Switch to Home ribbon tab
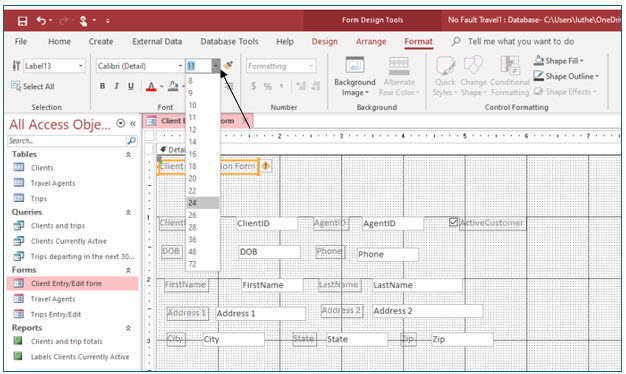Viewport: 626px width, 374px height. [x=59, y=42]
